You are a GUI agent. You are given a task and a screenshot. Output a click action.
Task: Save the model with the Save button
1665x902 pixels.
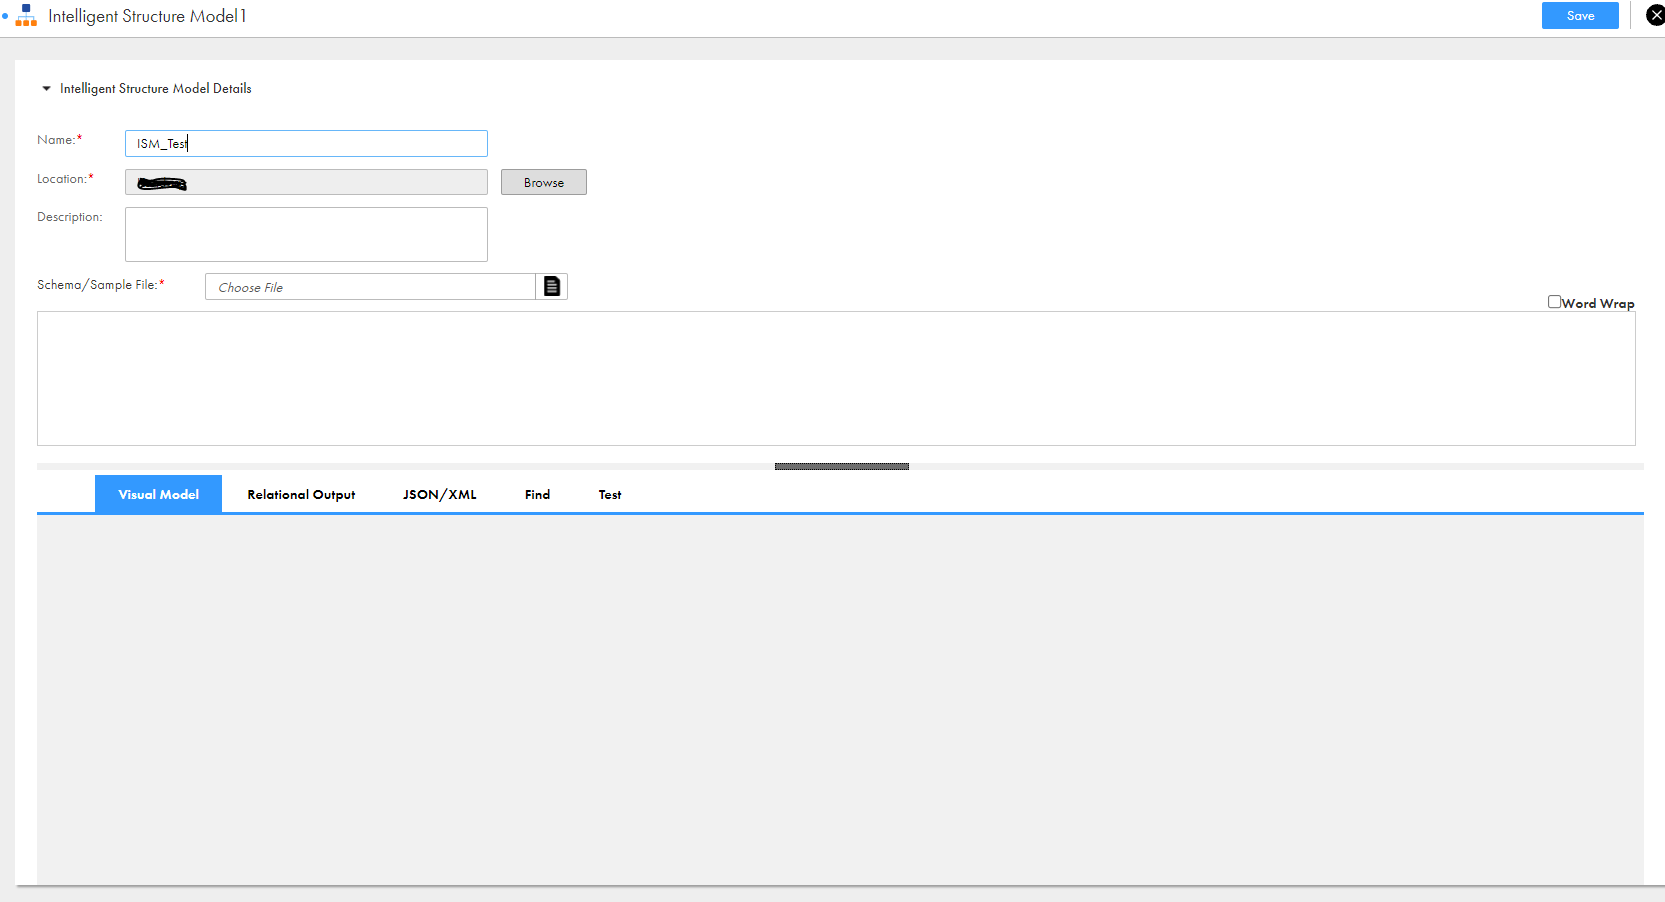[x=1580, y=15]
